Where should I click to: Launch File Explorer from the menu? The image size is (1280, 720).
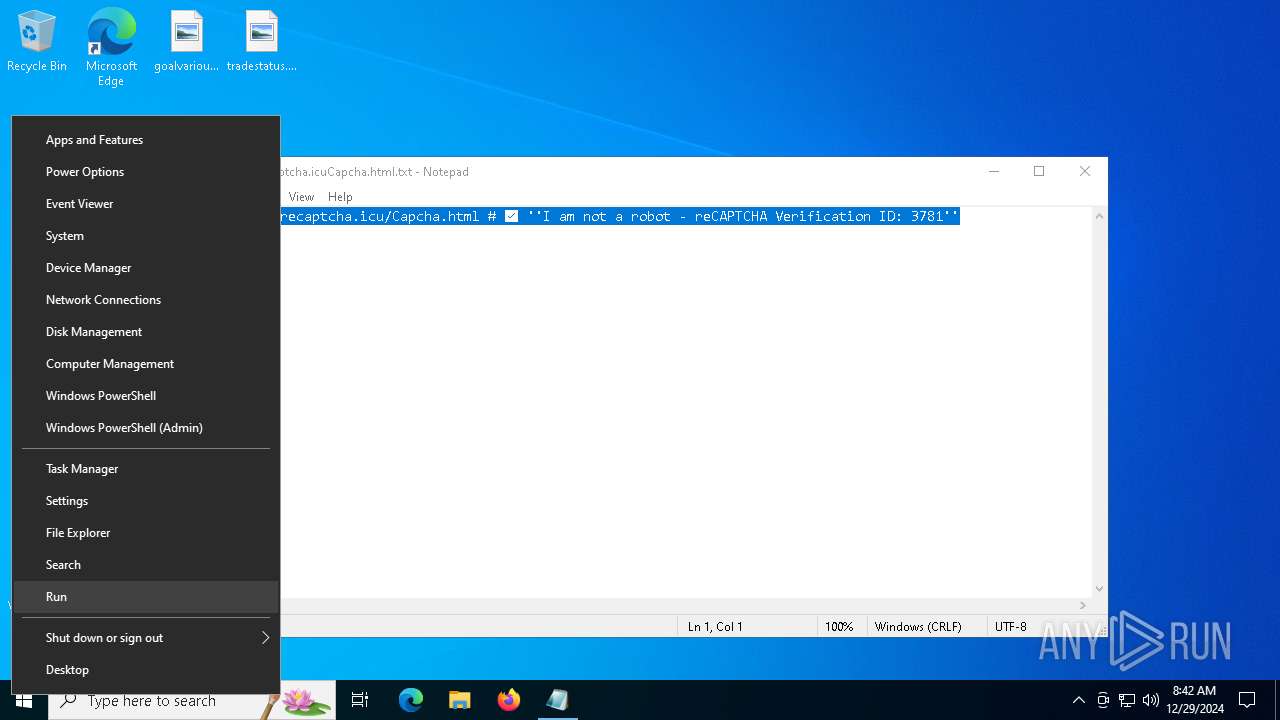pos(146,533)
